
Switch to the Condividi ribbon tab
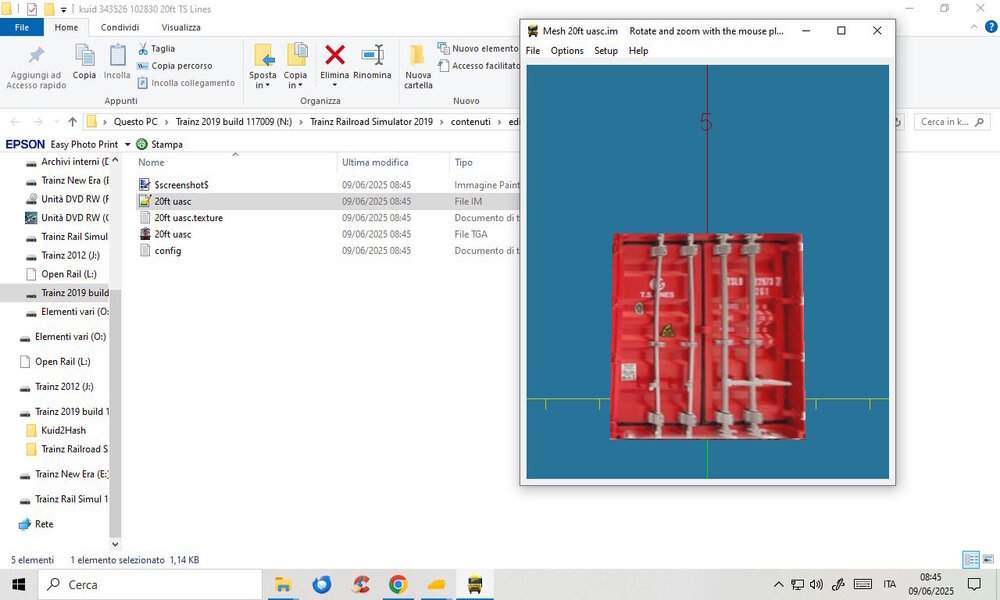[x=120, y=27]
